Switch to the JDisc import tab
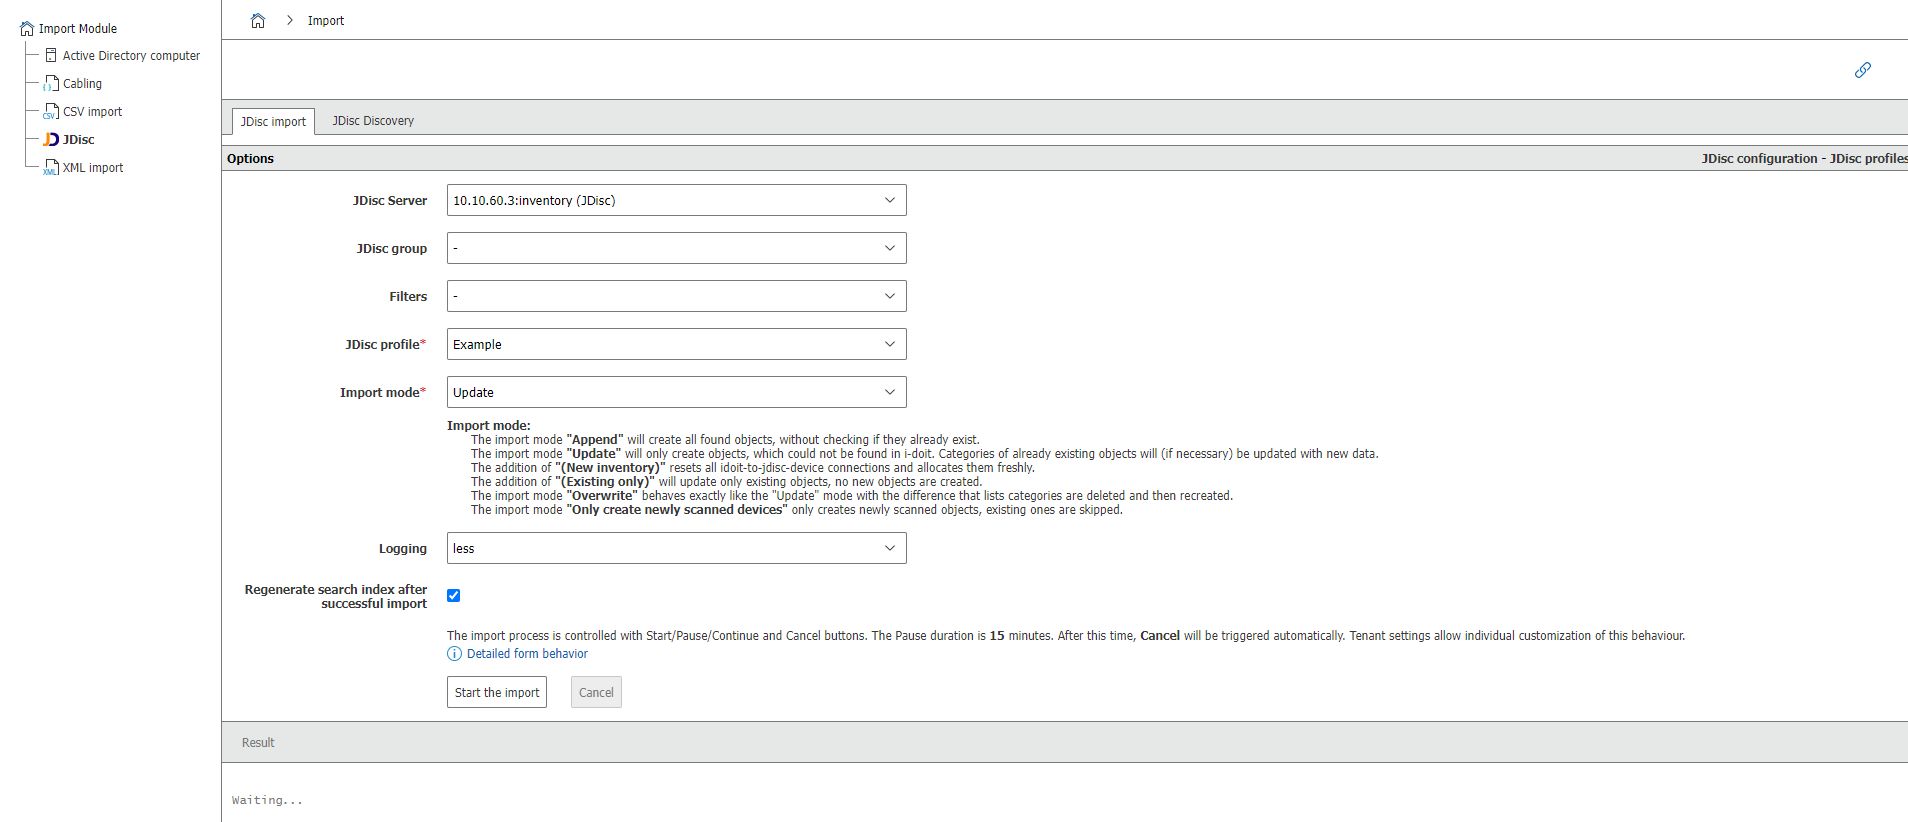 [273, 121]
